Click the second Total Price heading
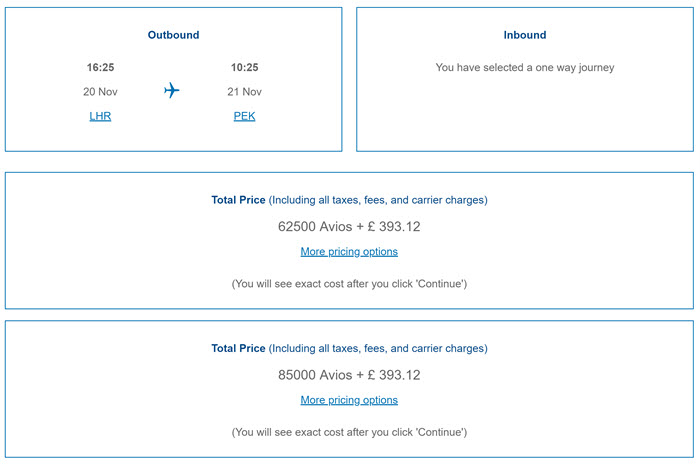Screen dimensions: 700x465 point(350,348)
